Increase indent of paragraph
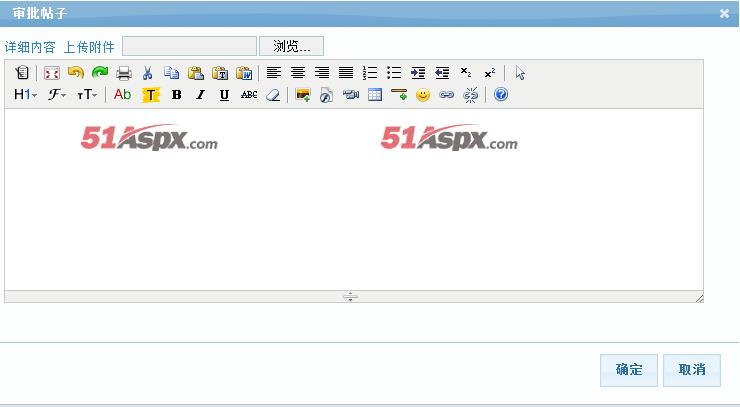740x407 pixels. coord(418,73)
